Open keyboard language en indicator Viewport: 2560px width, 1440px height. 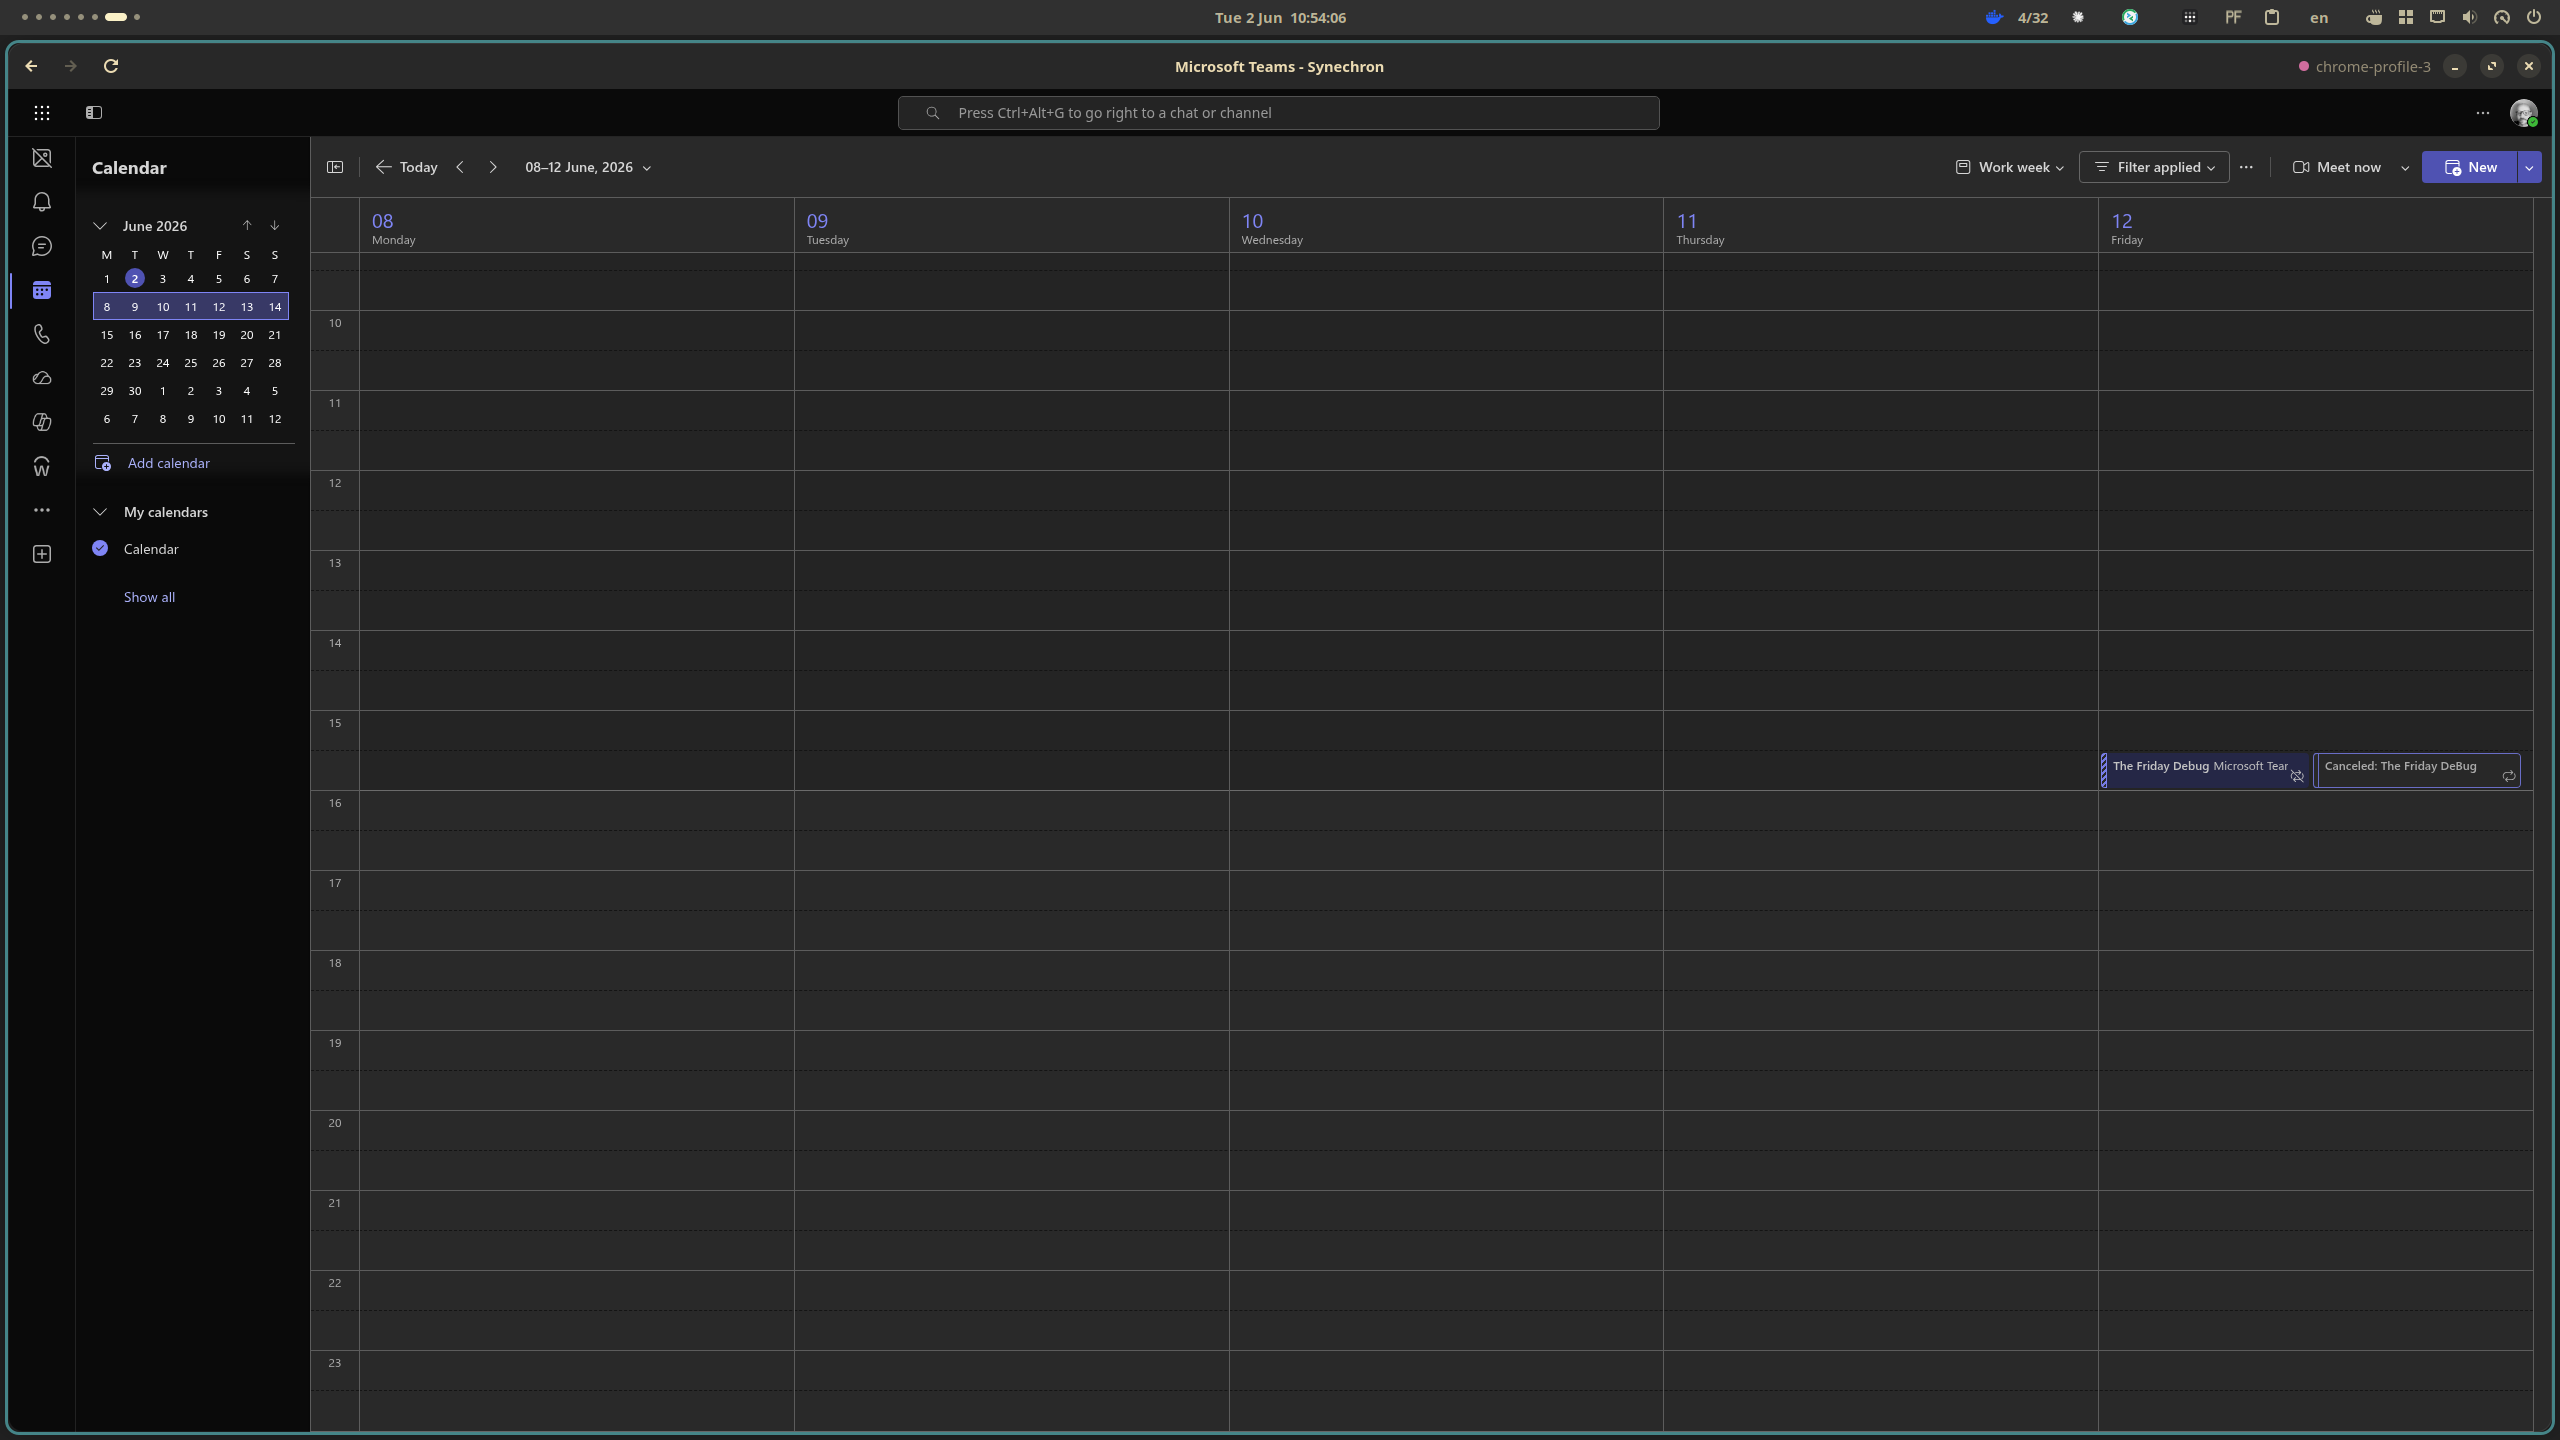(x=2319, y=17)
